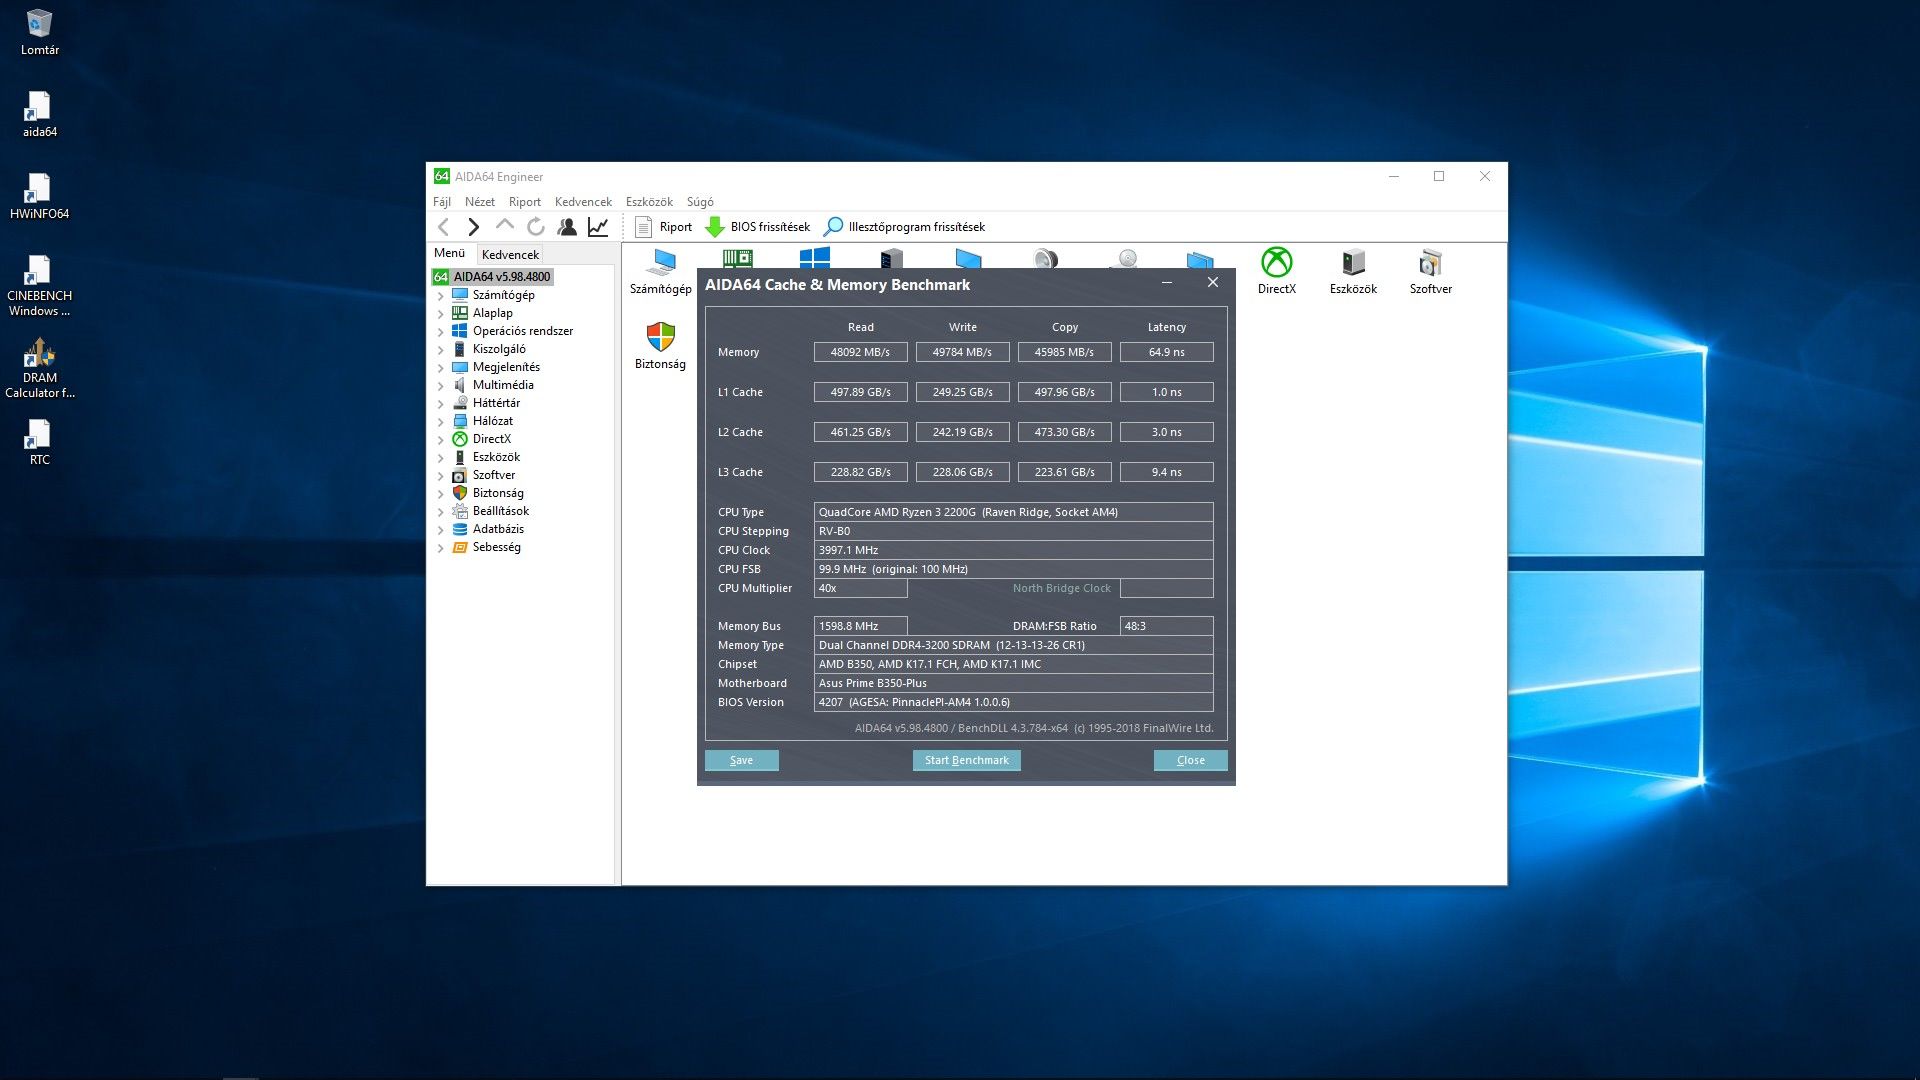Select AIDA64 v5.98.4800 root tree item
This screenshot has height=1080, width=1920.
tap(492, 277)
